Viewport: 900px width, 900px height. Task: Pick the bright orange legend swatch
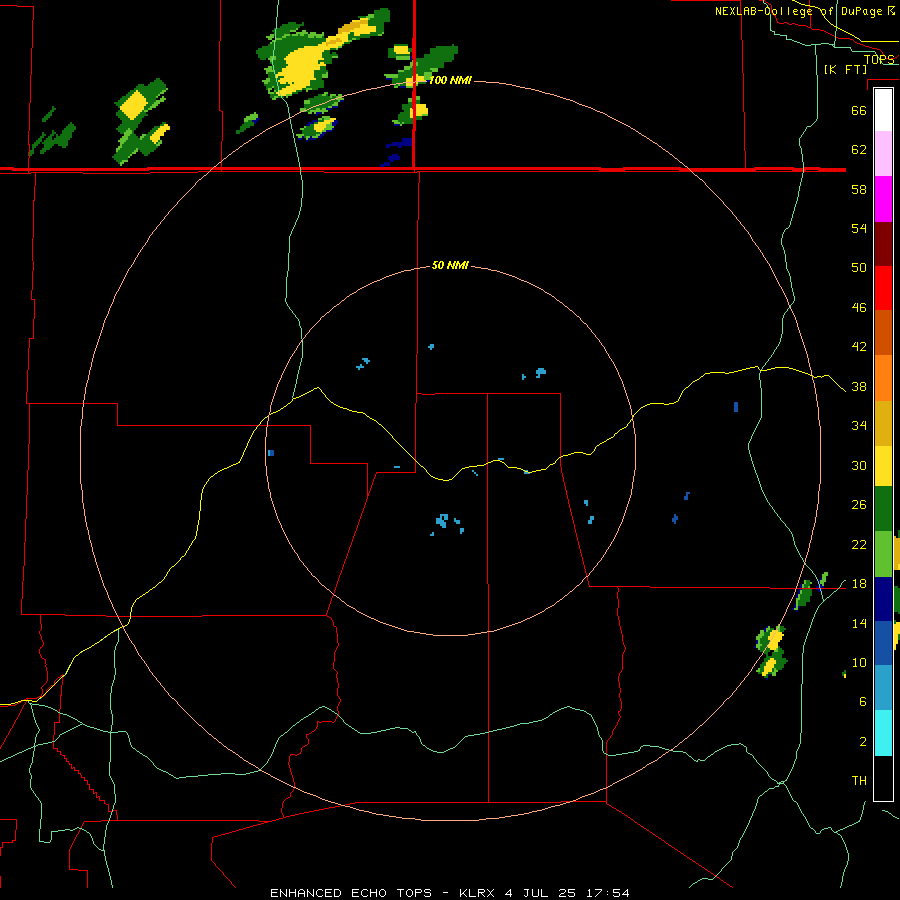883,377
